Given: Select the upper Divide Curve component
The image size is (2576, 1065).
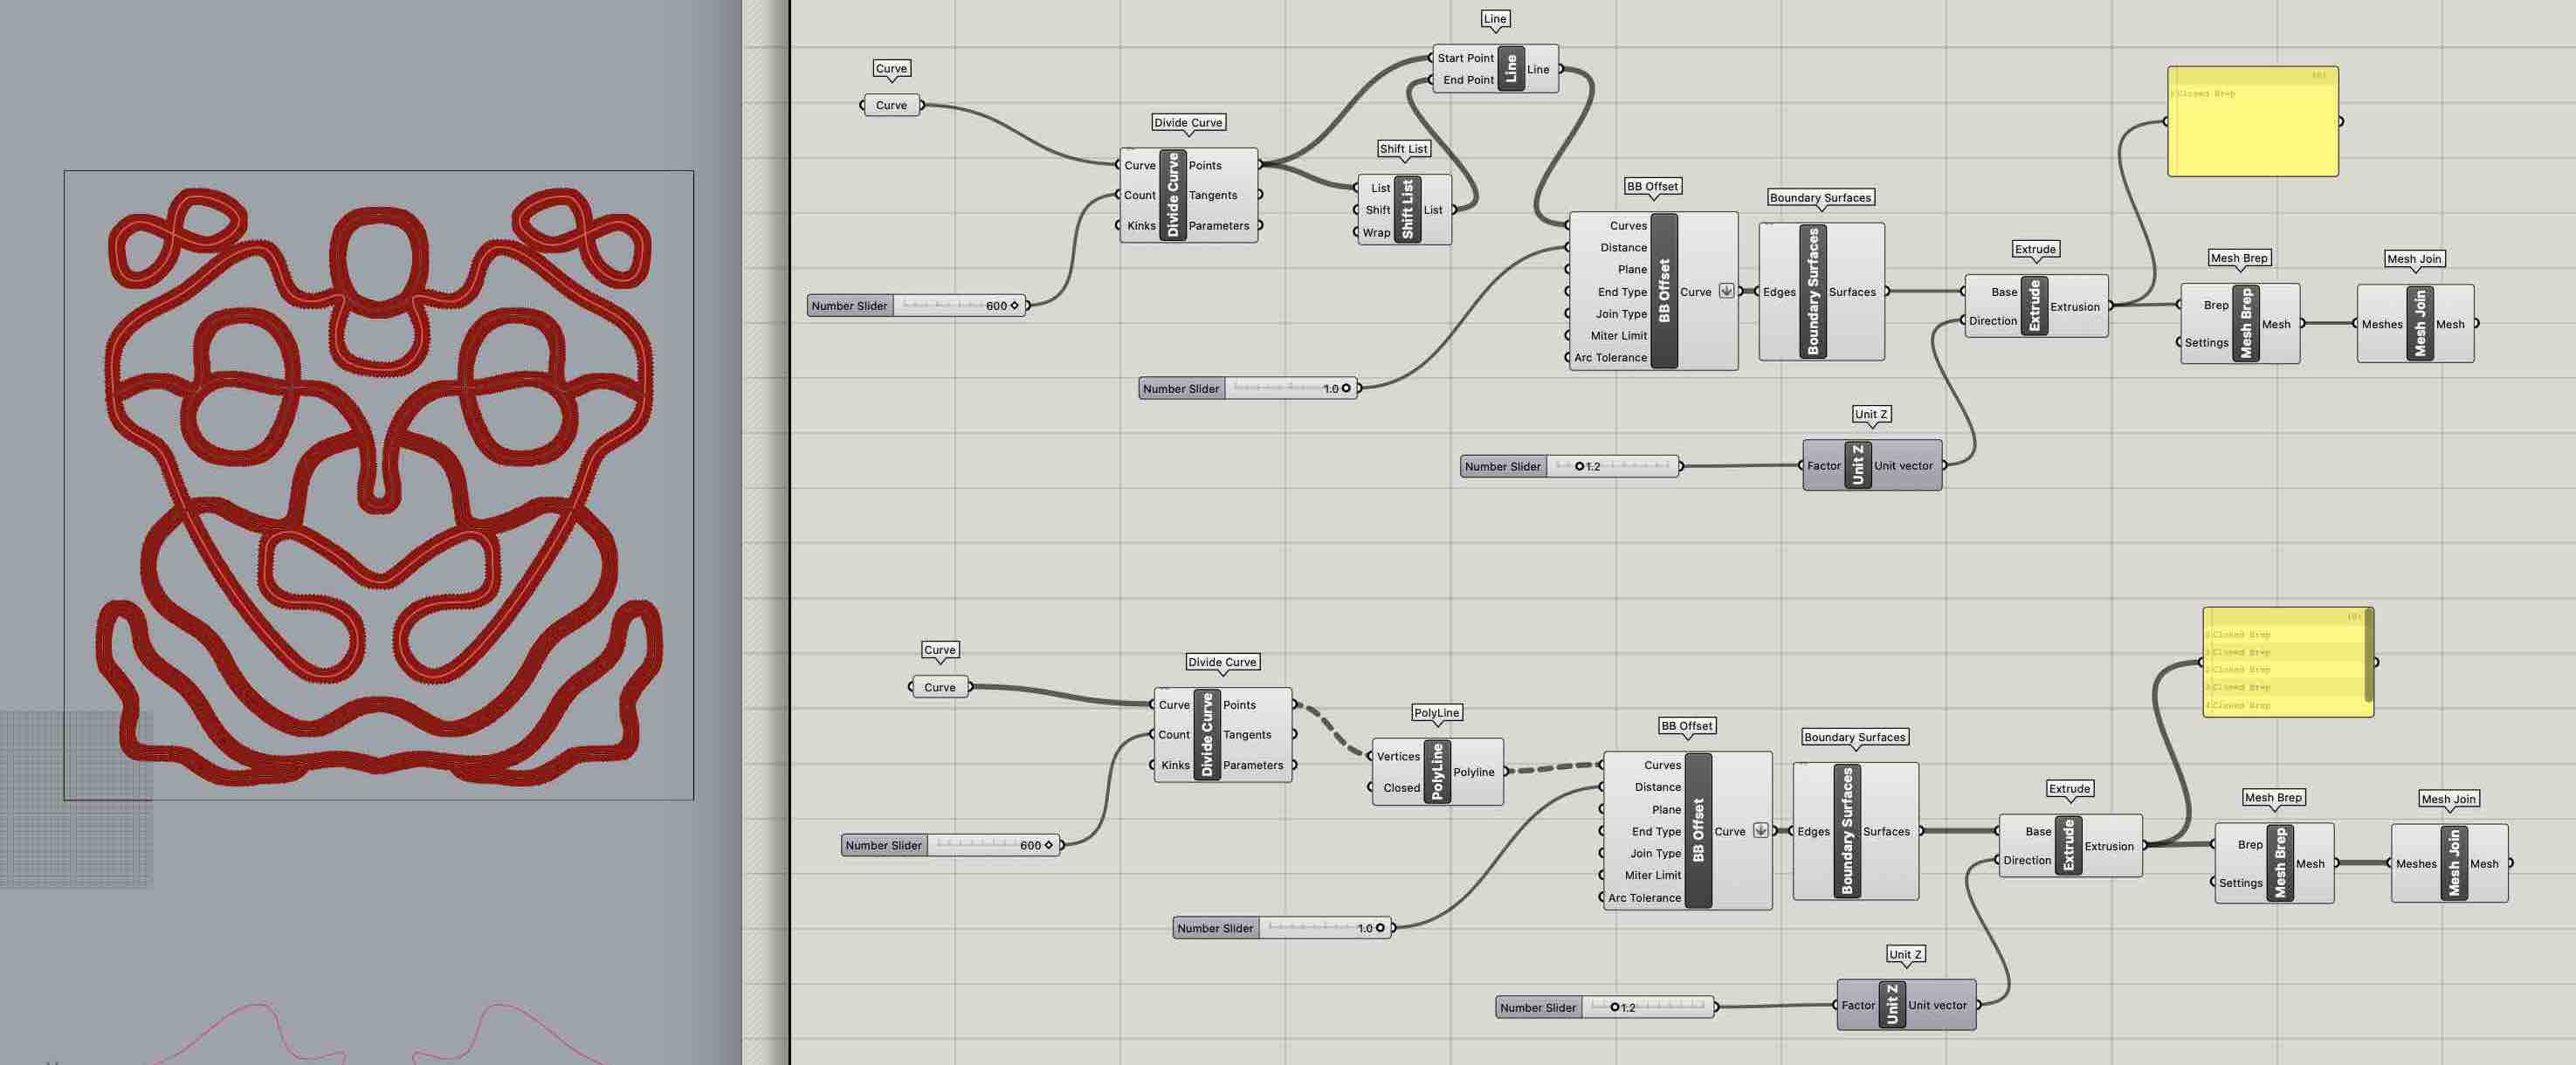Looking at the screenshot, I should tap(1173, 195).
